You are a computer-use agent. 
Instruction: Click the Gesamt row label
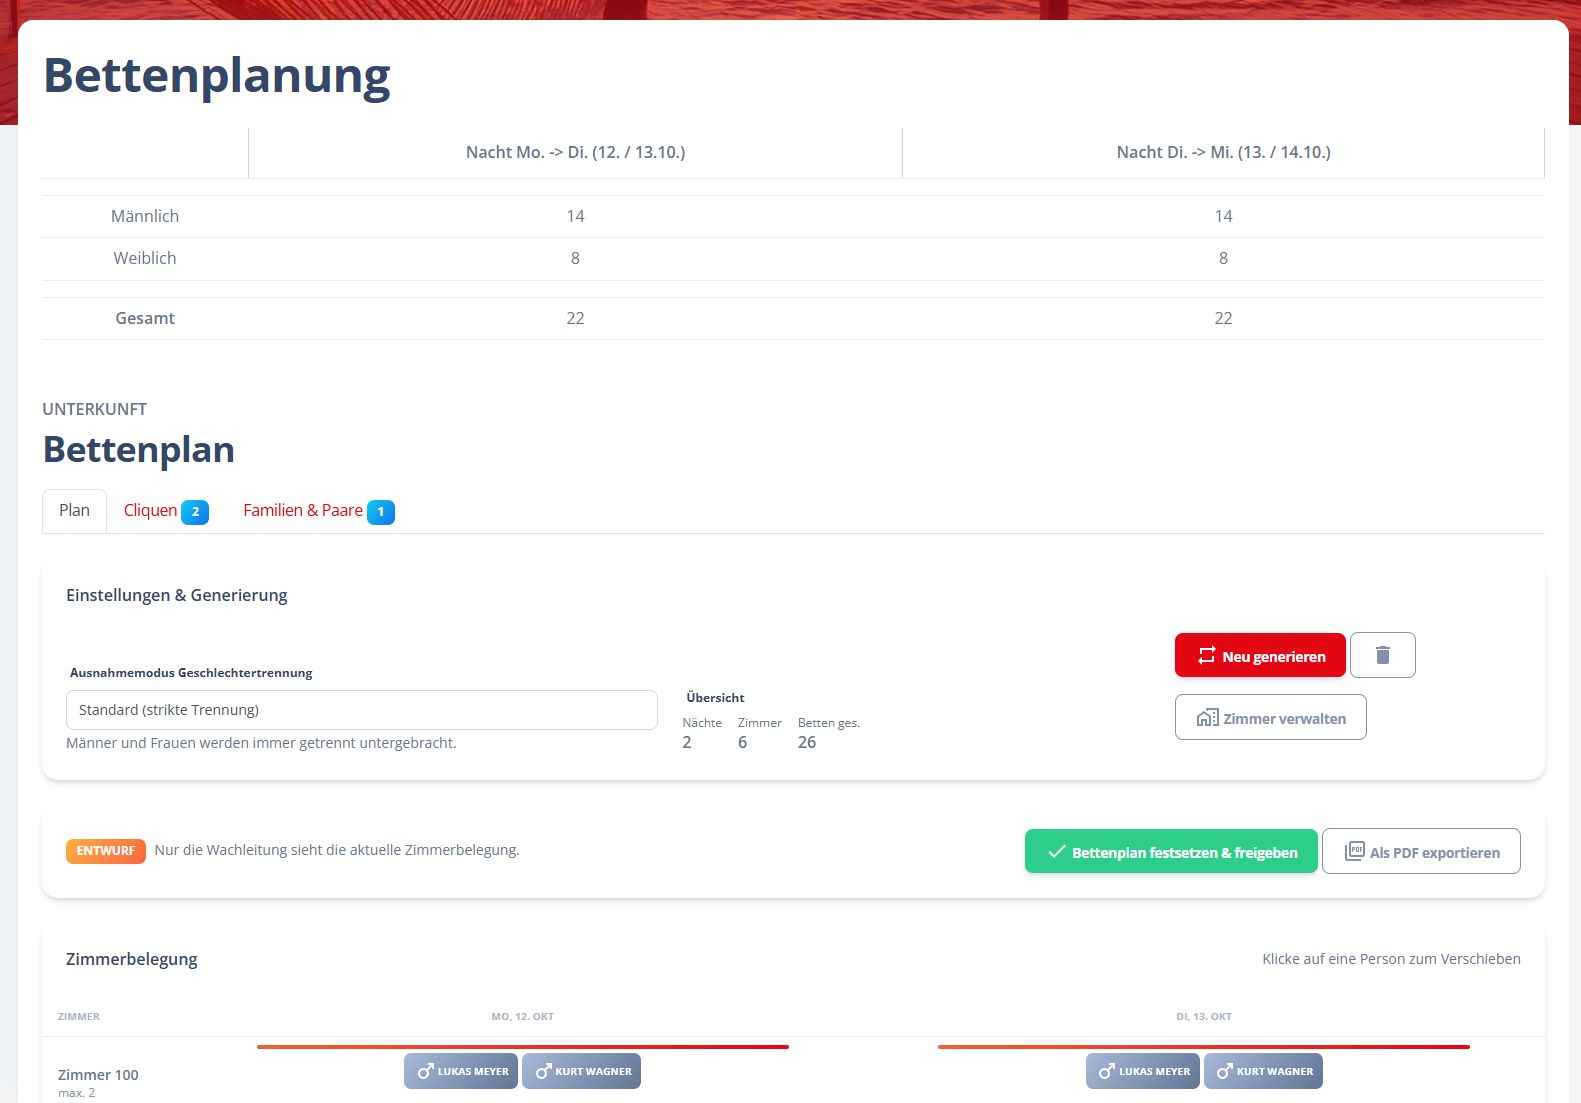pos(145,318)
